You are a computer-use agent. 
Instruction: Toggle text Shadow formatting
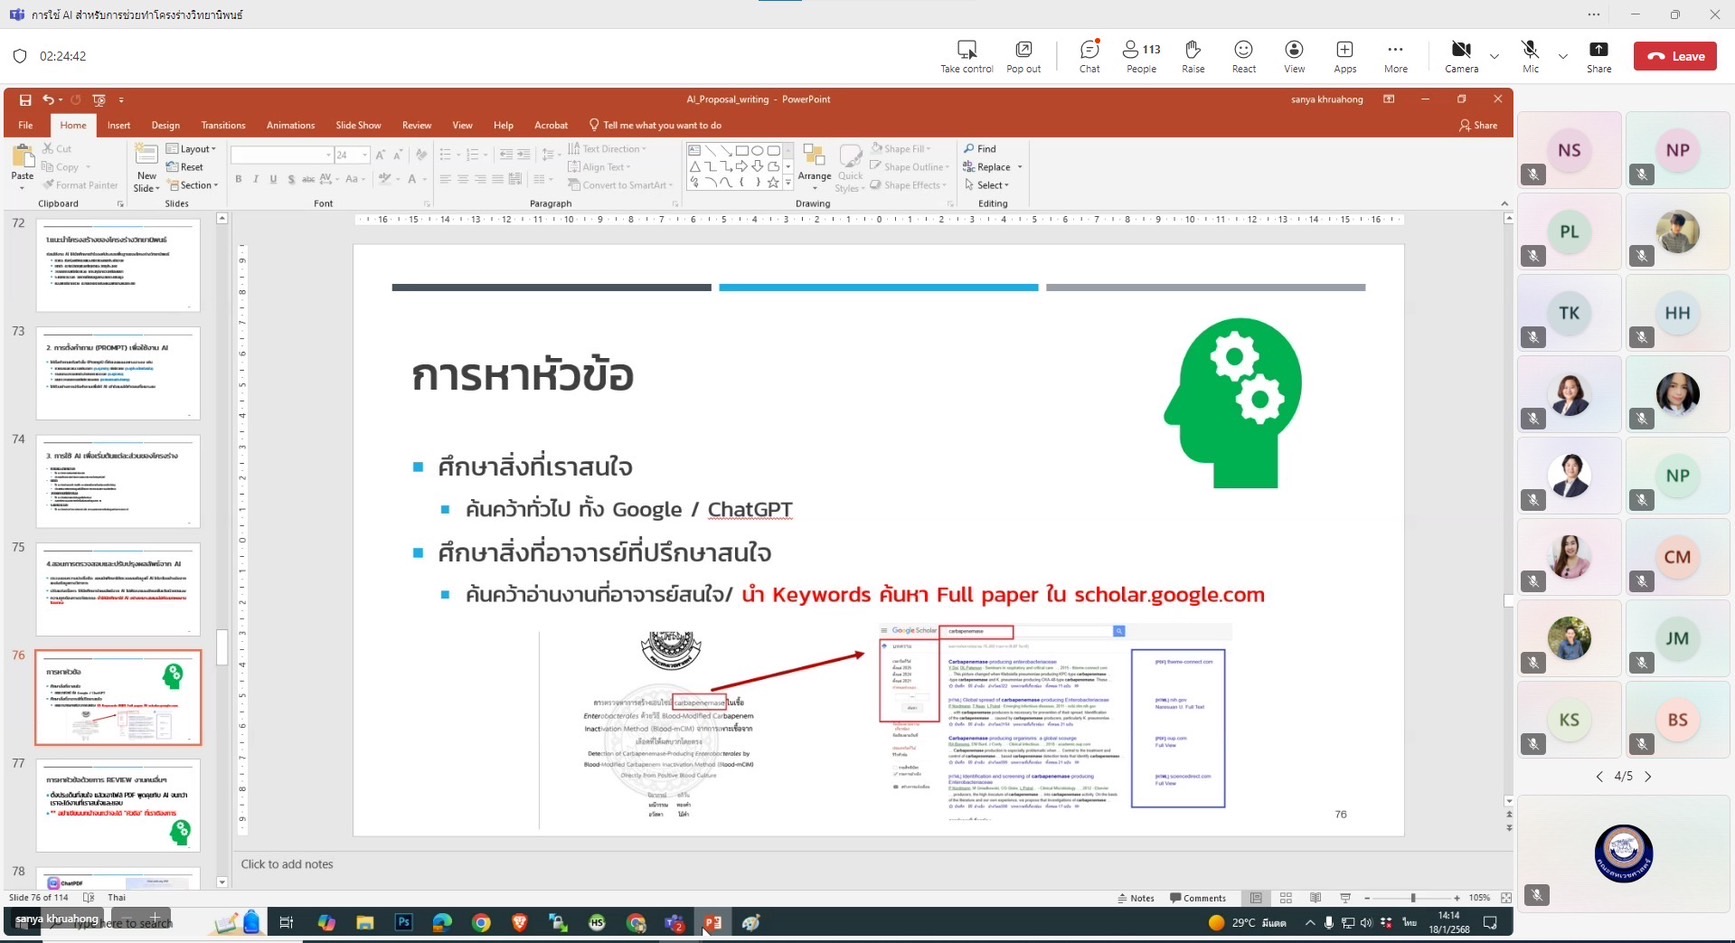coord(291,180)
